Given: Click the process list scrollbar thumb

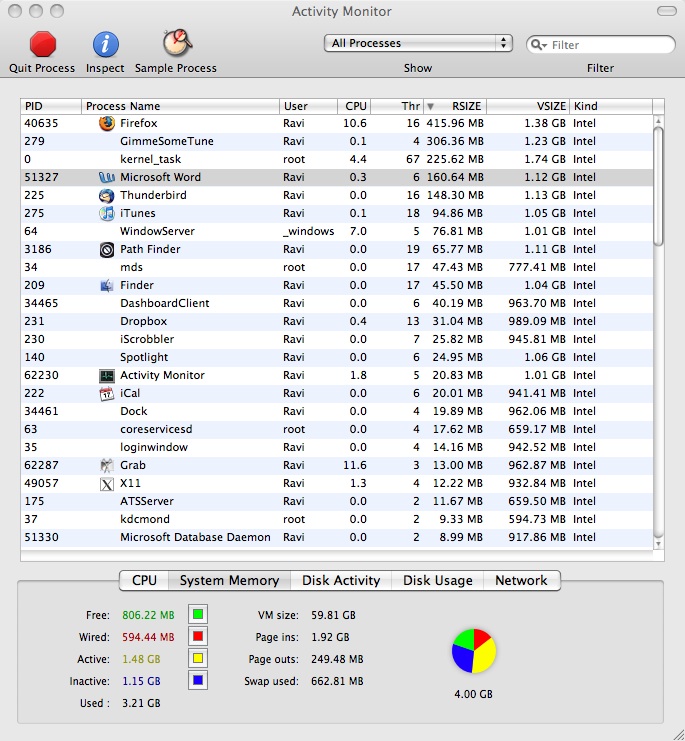Looking at the screenshot, I should (659, 186).
